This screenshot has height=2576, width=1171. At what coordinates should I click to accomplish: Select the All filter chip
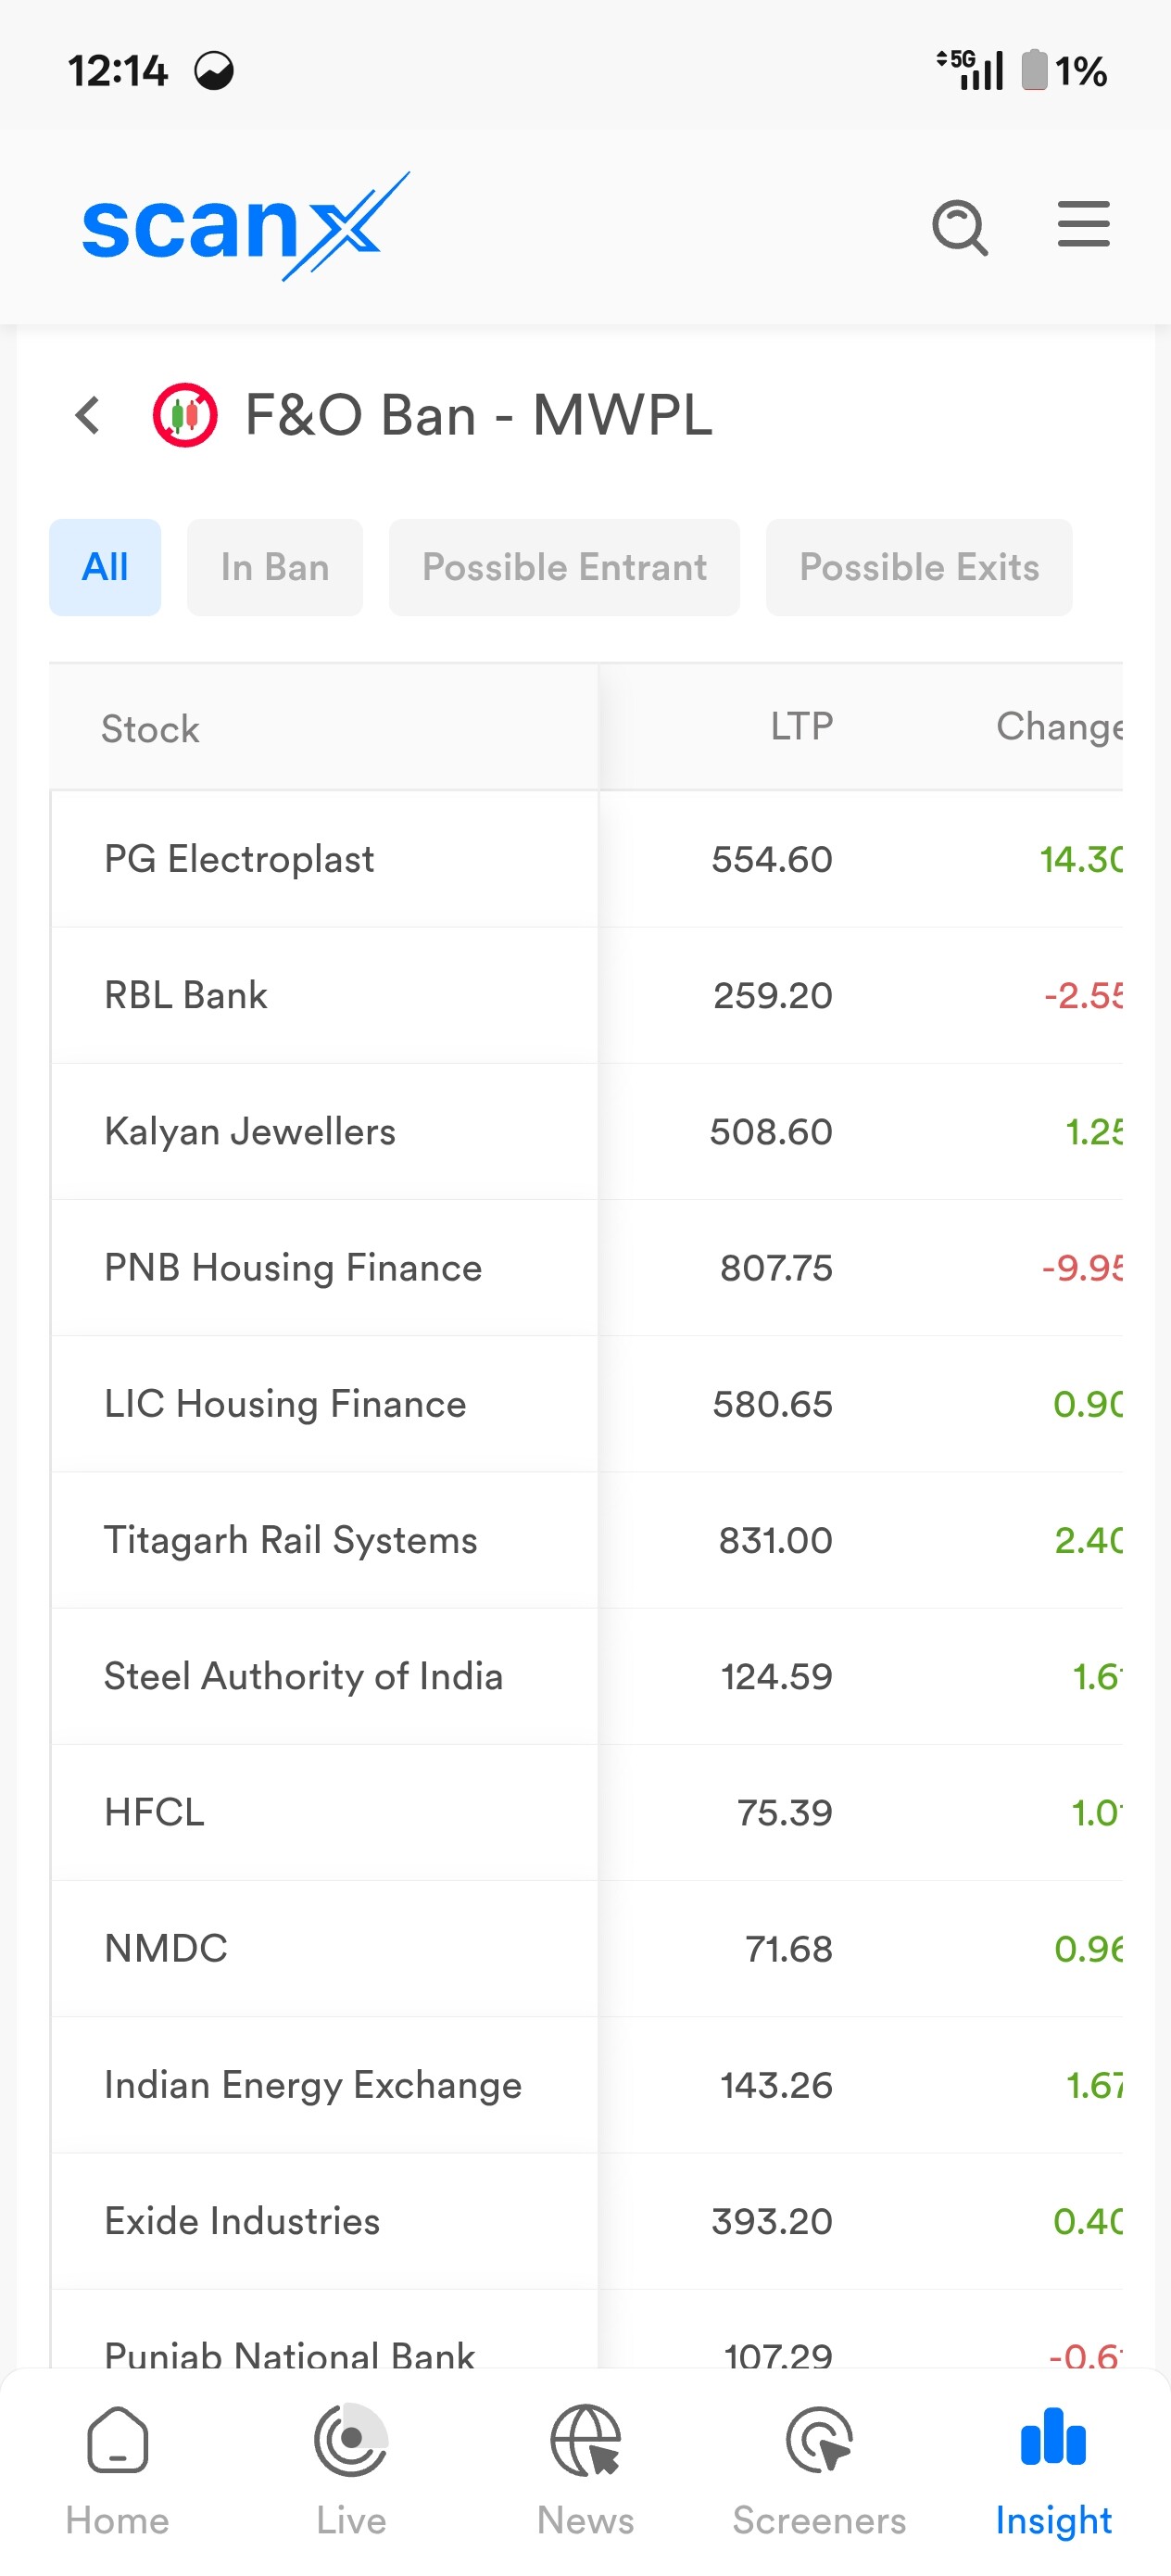click(105, 567)
